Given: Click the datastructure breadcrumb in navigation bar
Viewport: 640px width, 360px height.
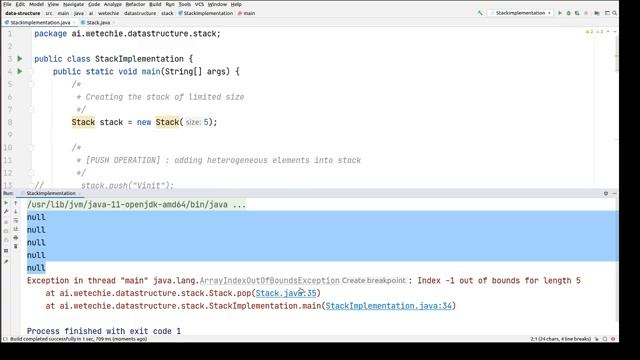Looking at the screenshot, I should tap(140, 13).
